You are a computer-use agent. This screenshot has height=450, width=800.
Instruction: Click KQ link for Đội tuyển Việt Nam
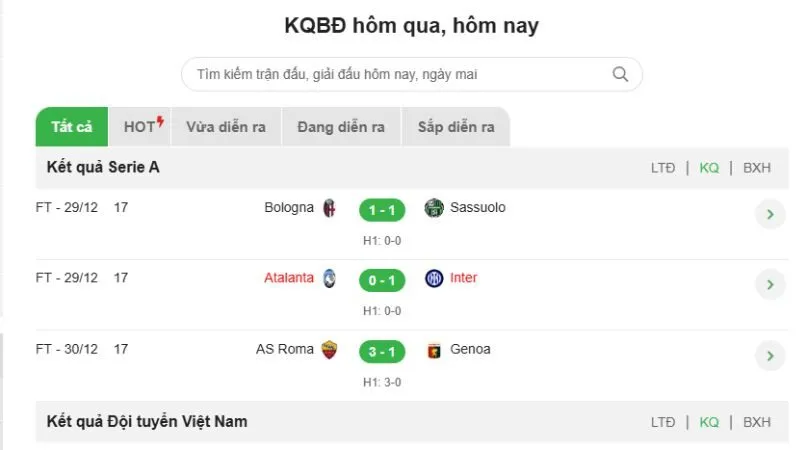(709, 422)
